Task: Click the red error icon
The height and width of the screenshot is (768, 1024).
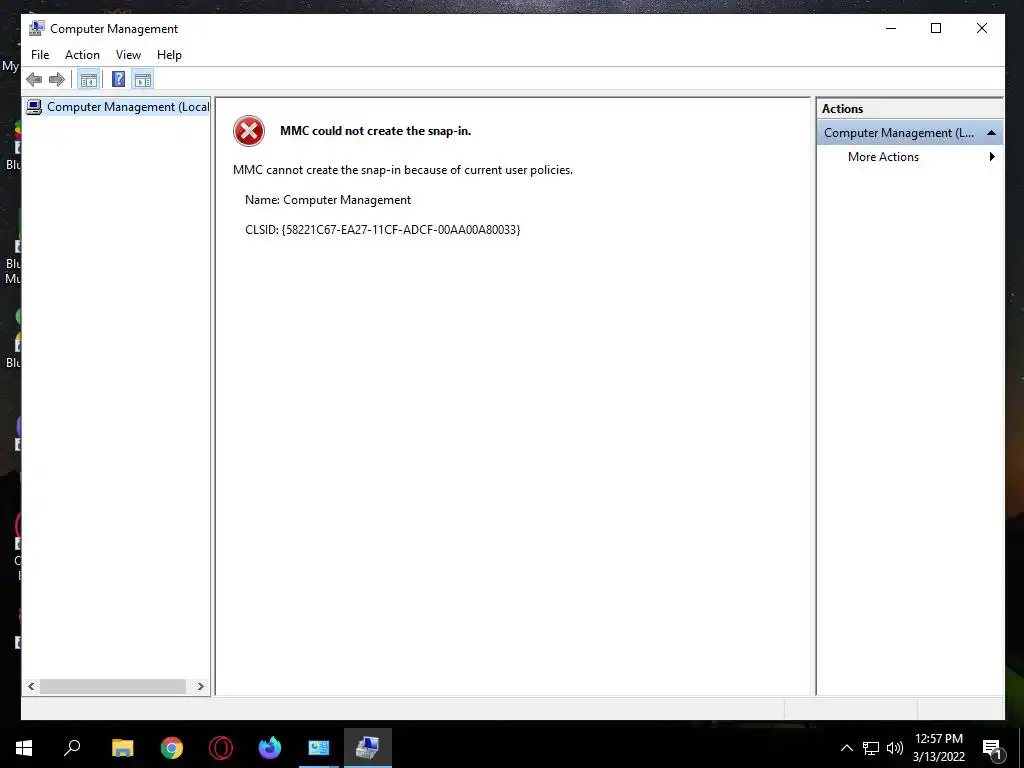Action: tap(249, 131)
